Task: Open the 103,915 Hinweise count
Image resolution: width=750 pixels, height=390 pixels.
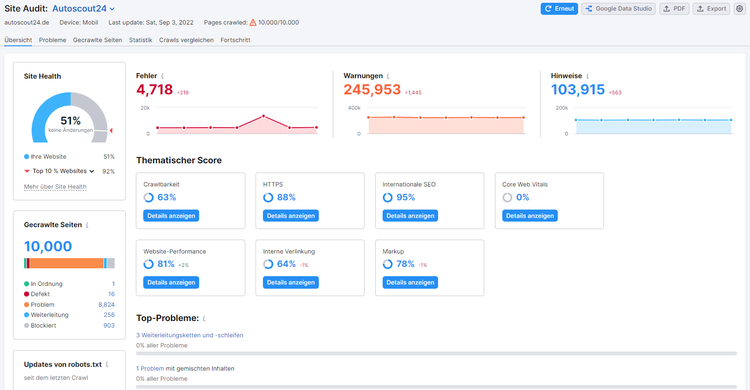Action: (x=578, y=89)
